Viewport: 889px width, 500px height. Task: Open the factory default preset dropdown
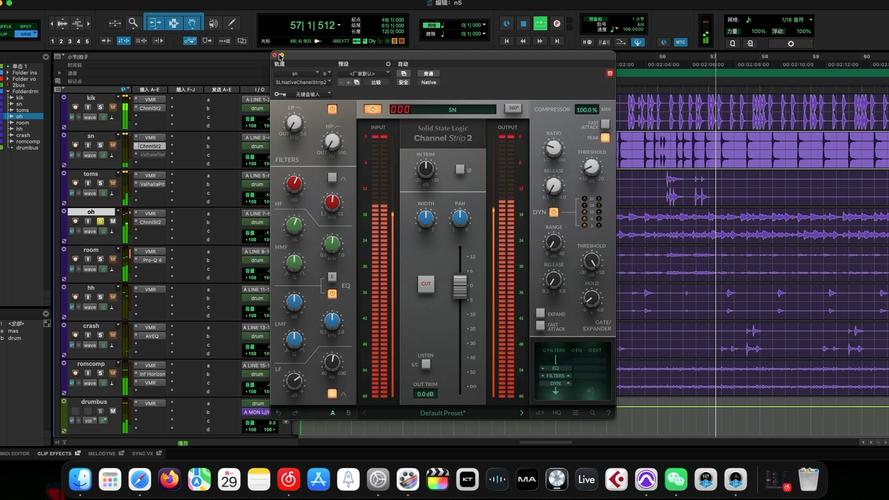(363, 74)
